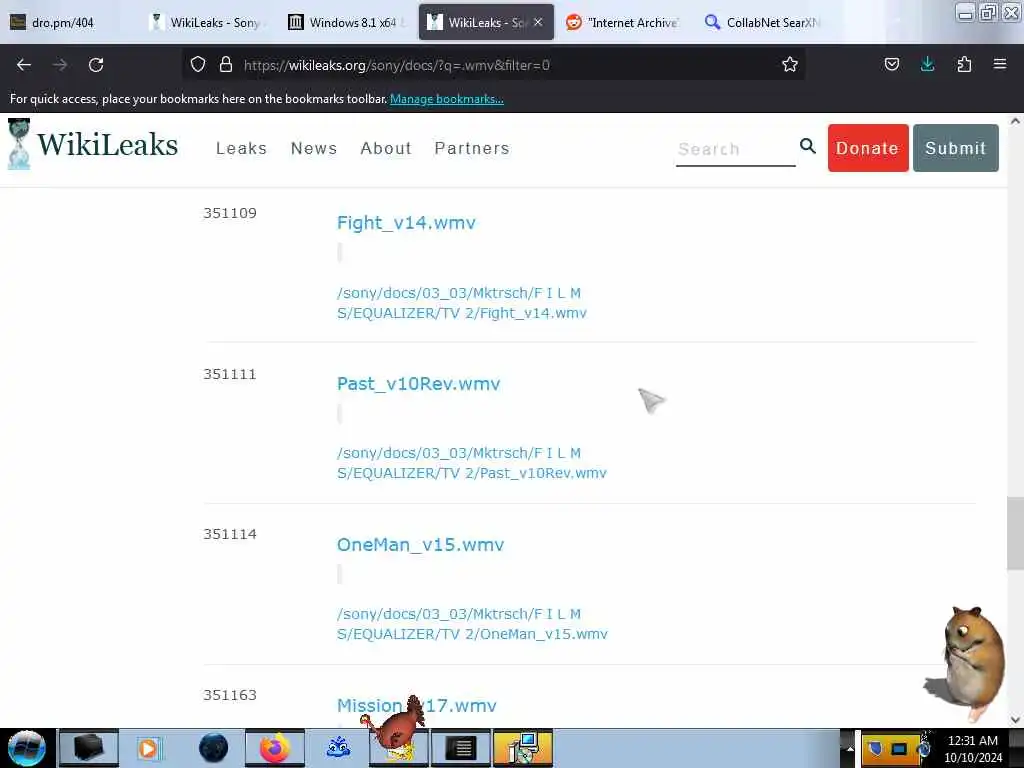Select document ID 351109

230,213
